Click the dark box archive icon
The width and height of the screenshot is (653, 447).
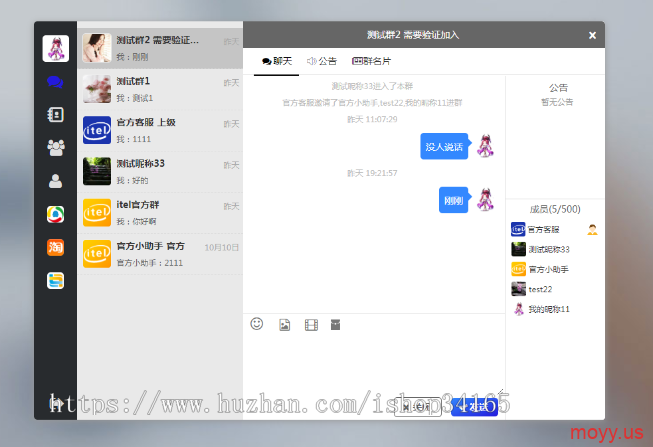[x=335, y=325]
